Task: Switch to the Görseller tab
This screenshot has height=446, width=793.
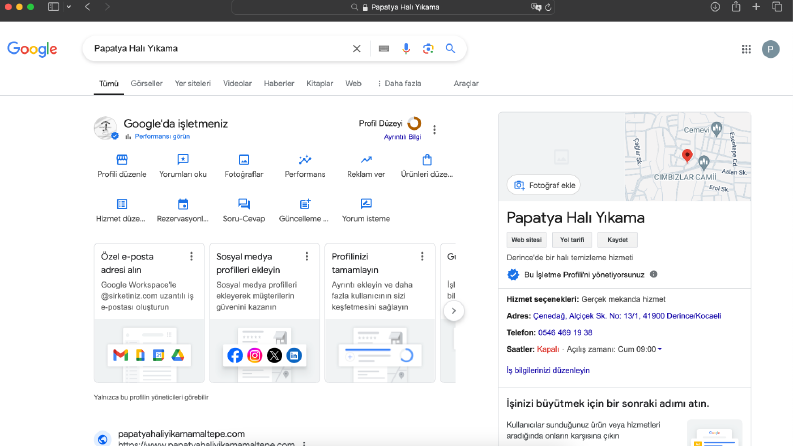Action: (x=147, y=83)
